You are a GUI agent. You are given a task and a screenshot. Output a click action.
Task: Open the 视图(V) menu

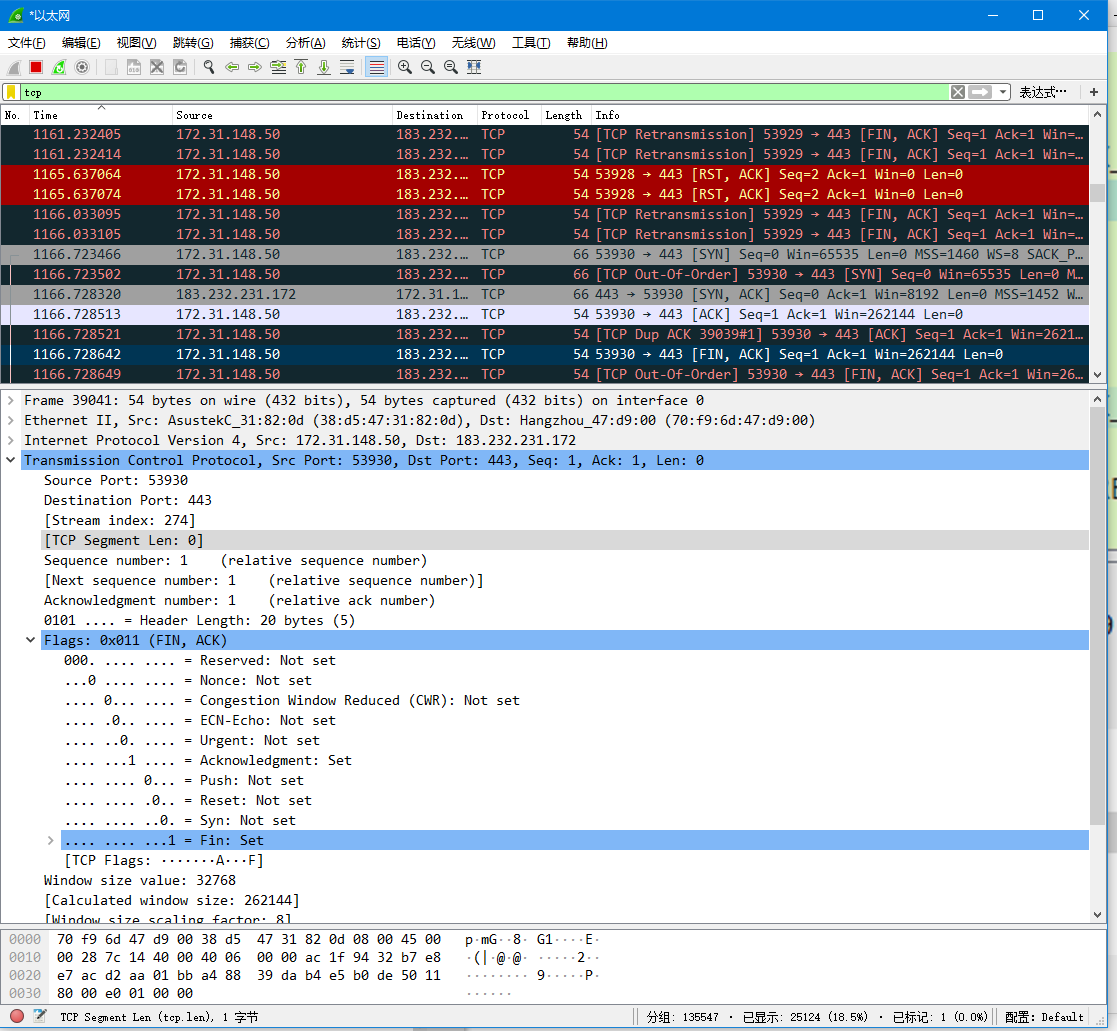point(136,43)
